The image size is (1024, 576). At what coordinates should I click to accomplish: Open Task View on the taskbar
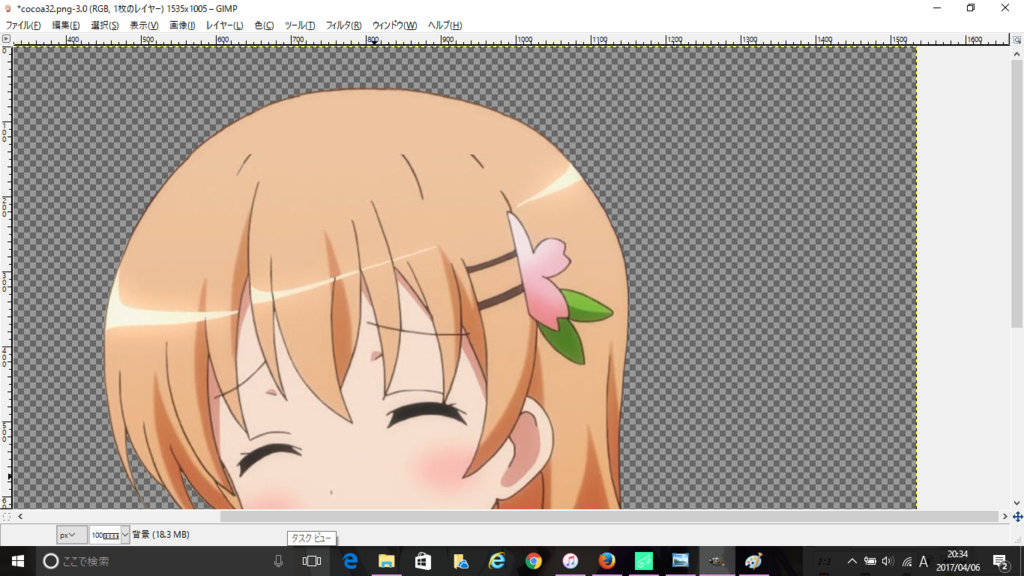(312, 561)
